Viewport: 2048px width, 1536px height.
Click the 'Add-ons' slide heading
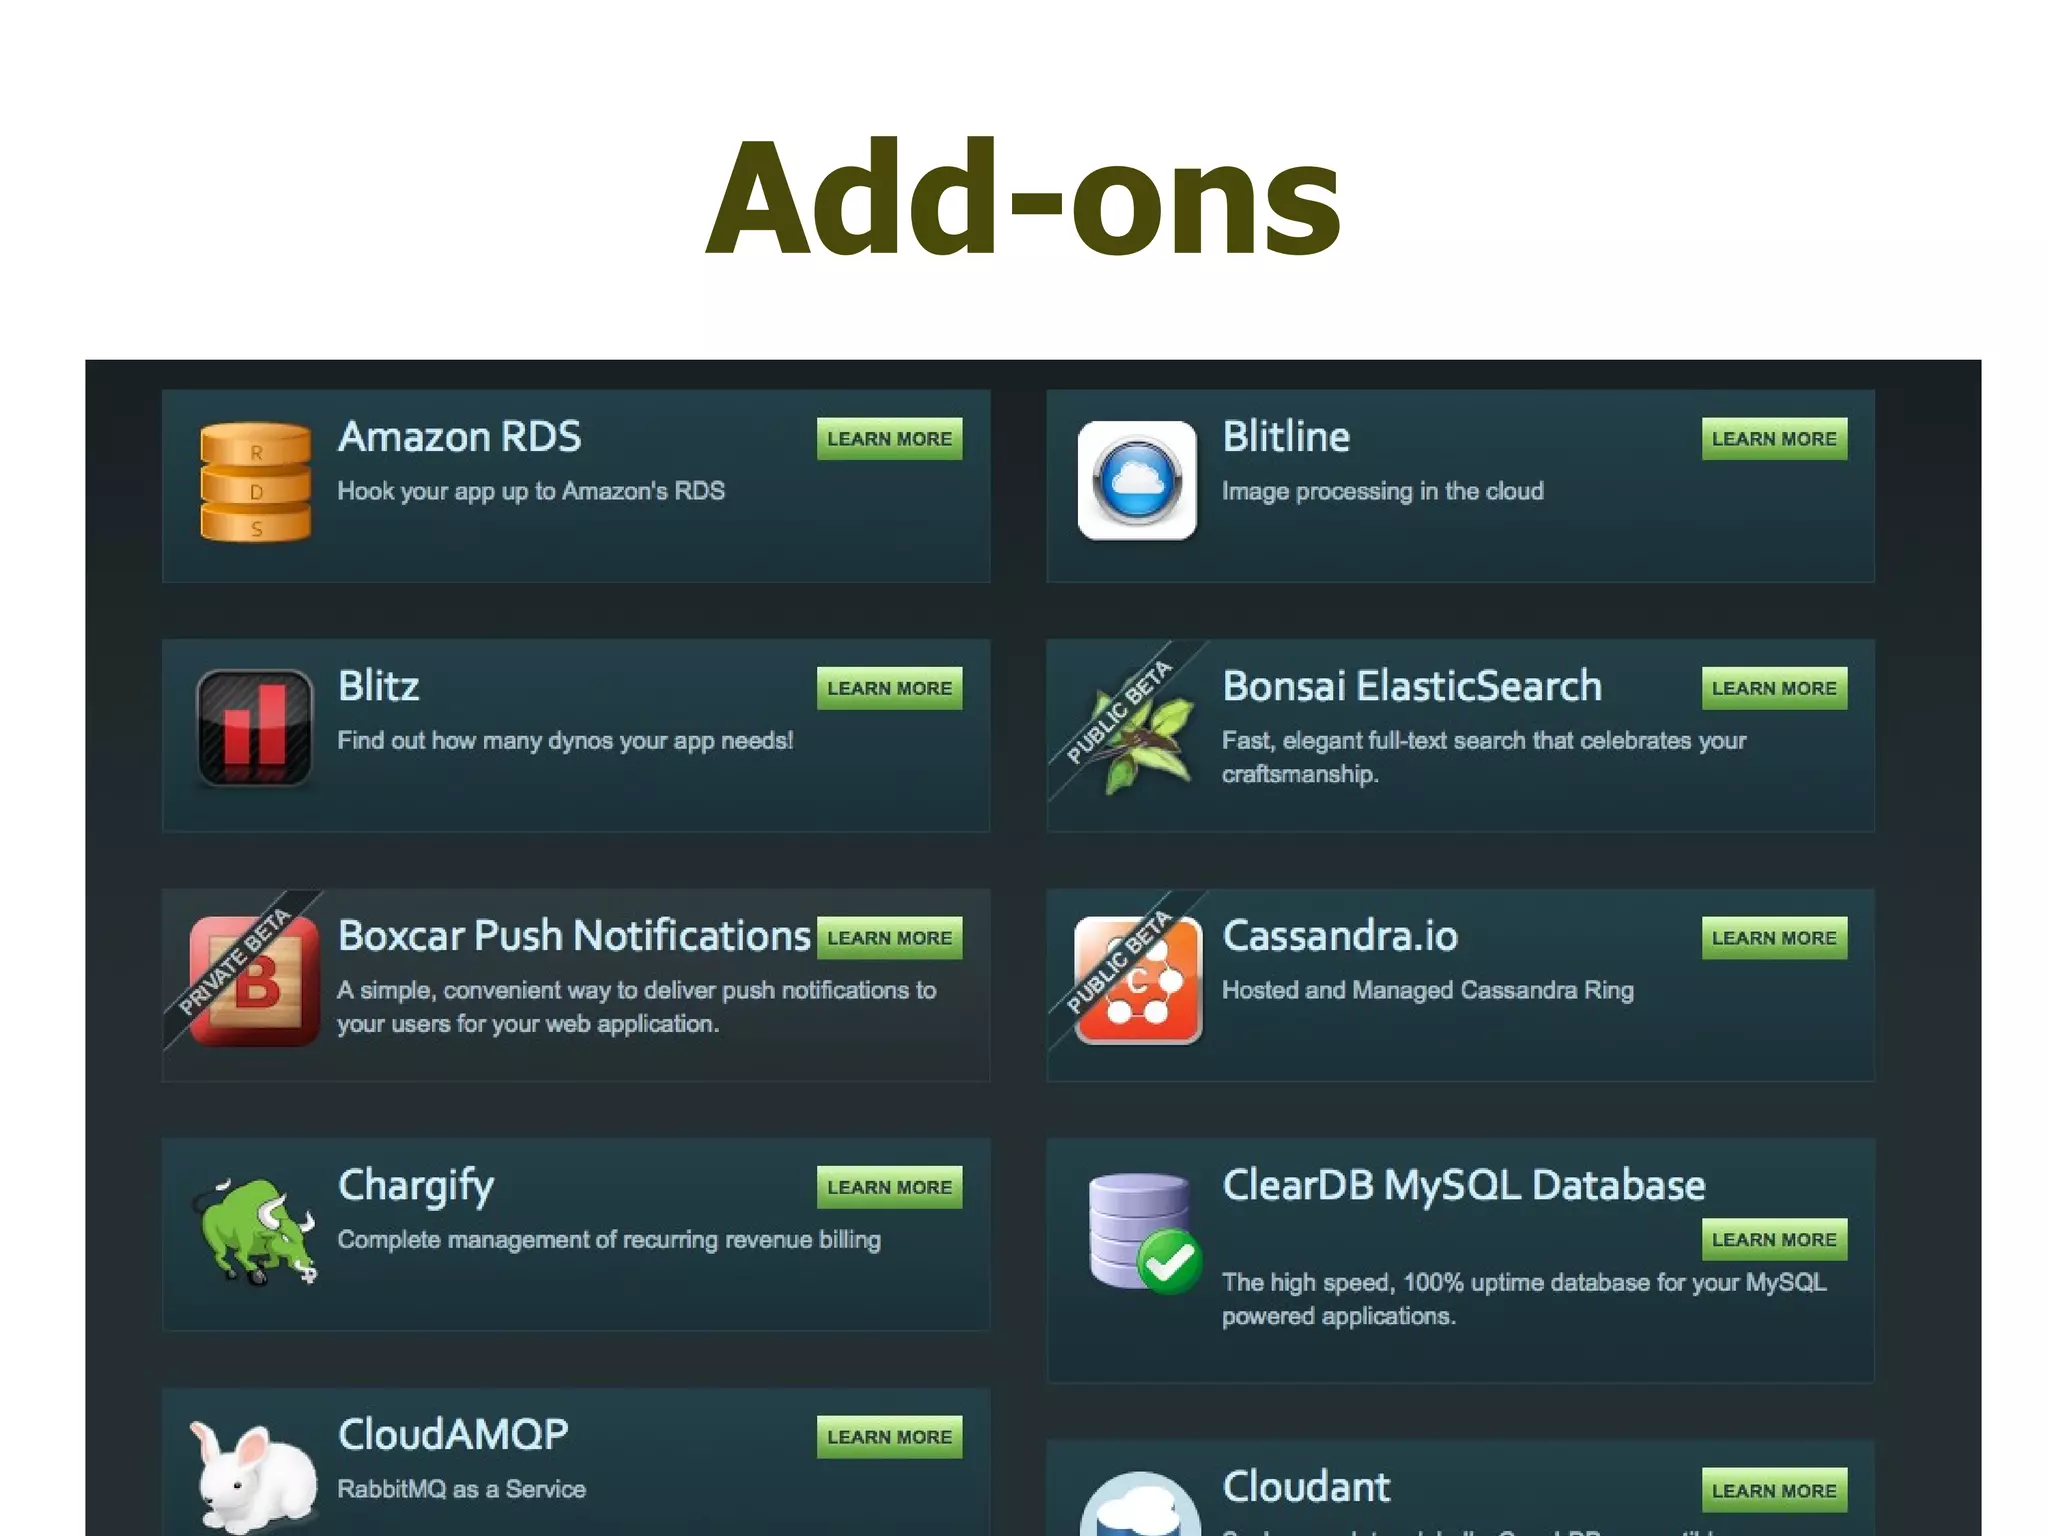tap(1024, 198)
